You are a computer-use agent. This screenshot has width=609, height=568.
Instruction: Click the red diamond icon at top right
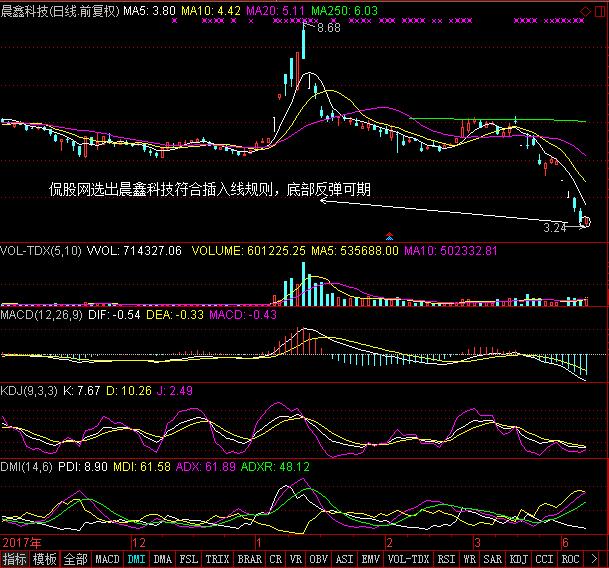[585, 12]
